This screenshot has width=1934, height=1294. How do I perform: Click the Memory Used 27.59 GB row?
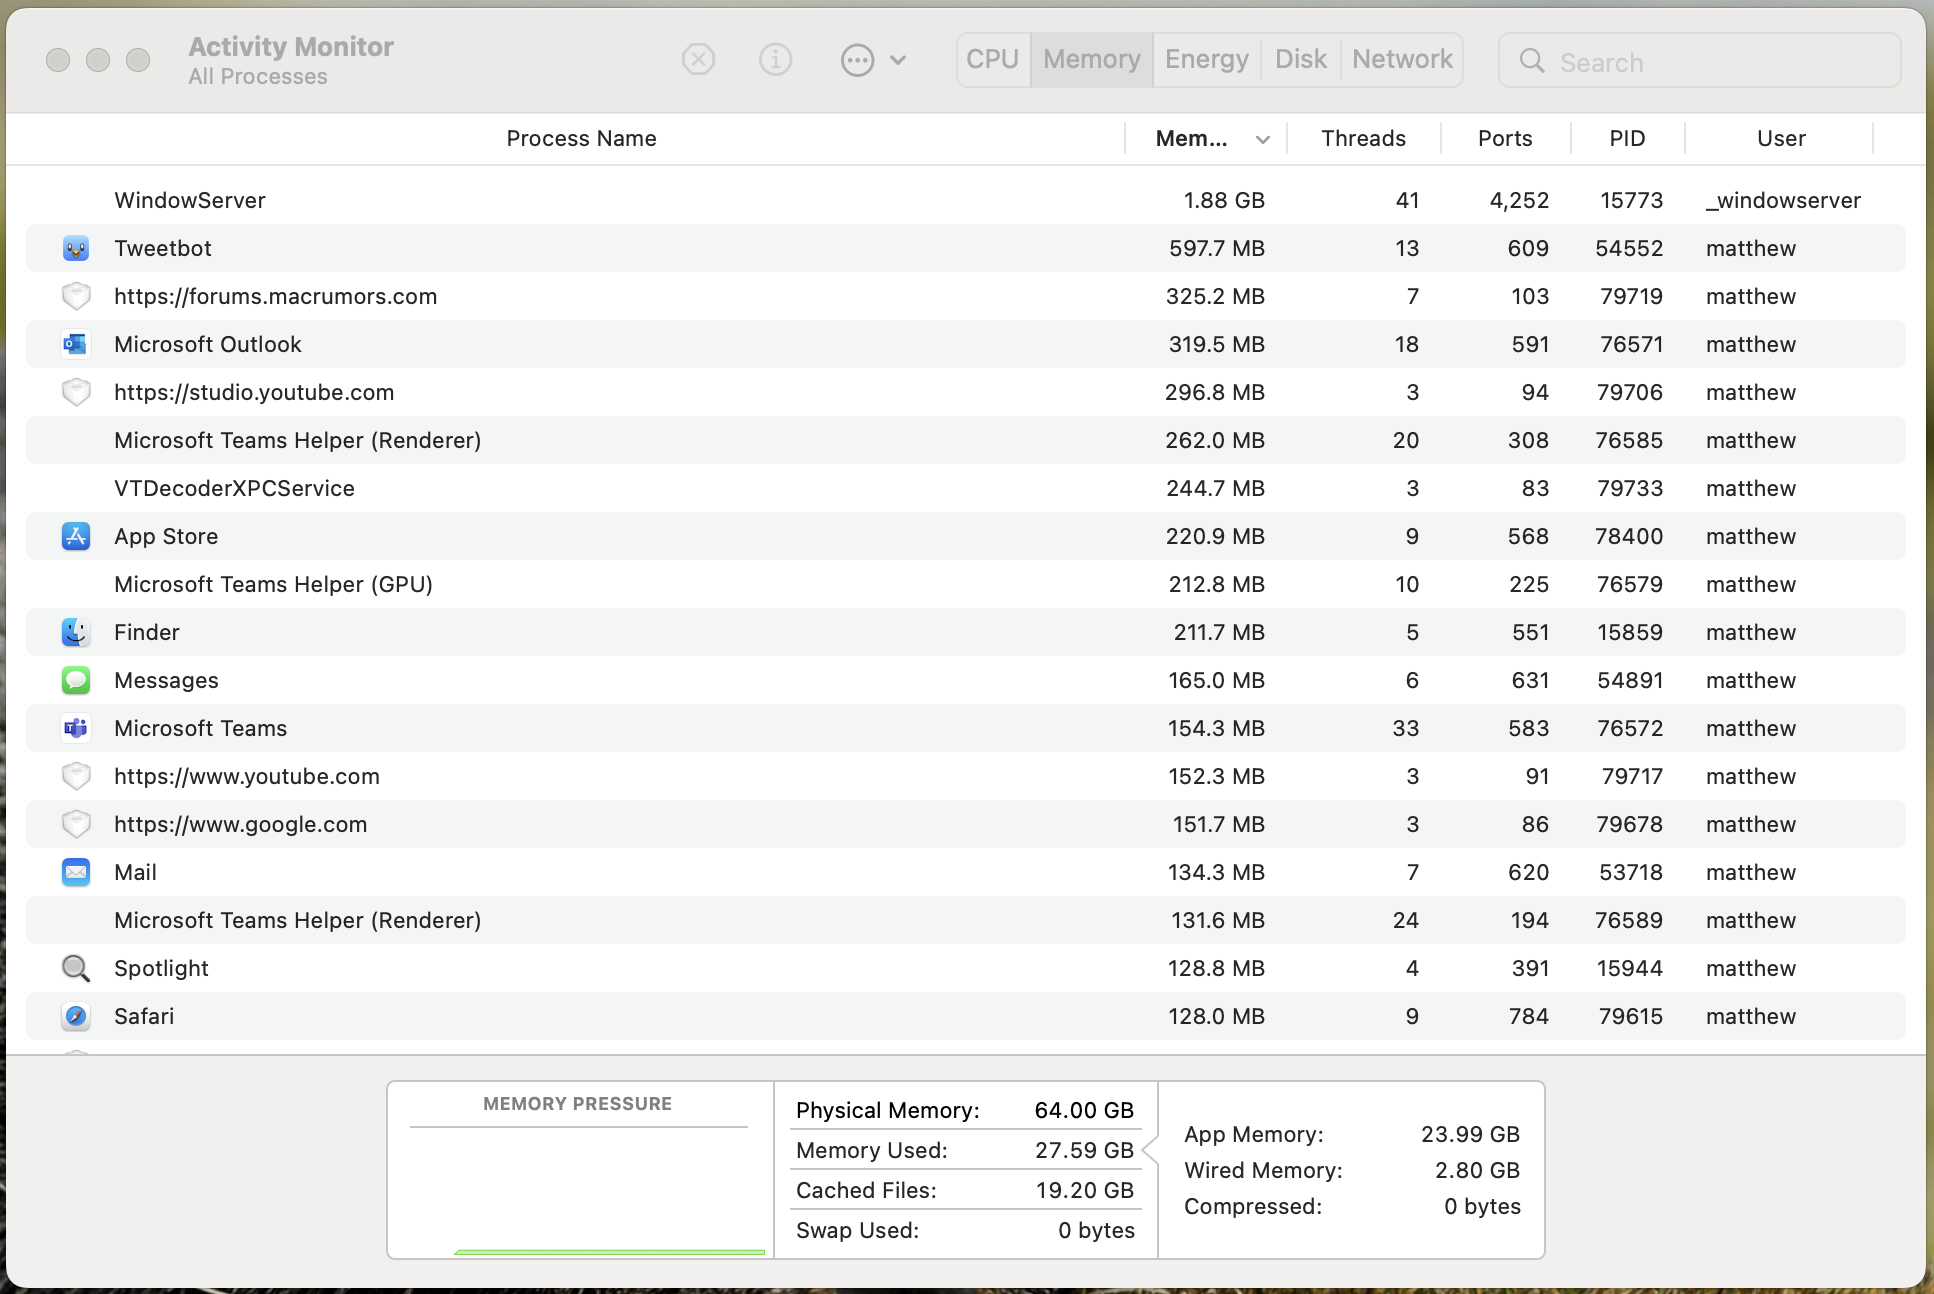click(x=965, y=1150)
